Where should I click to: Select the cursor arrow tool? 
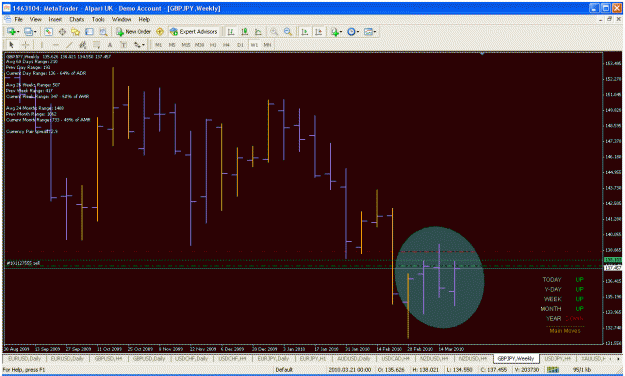(x=11, y=45)
